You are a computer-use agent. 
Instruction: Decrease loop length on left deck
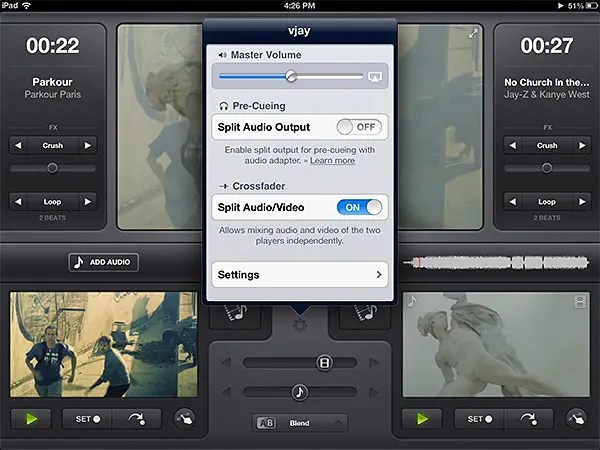[x=18, y=202]
